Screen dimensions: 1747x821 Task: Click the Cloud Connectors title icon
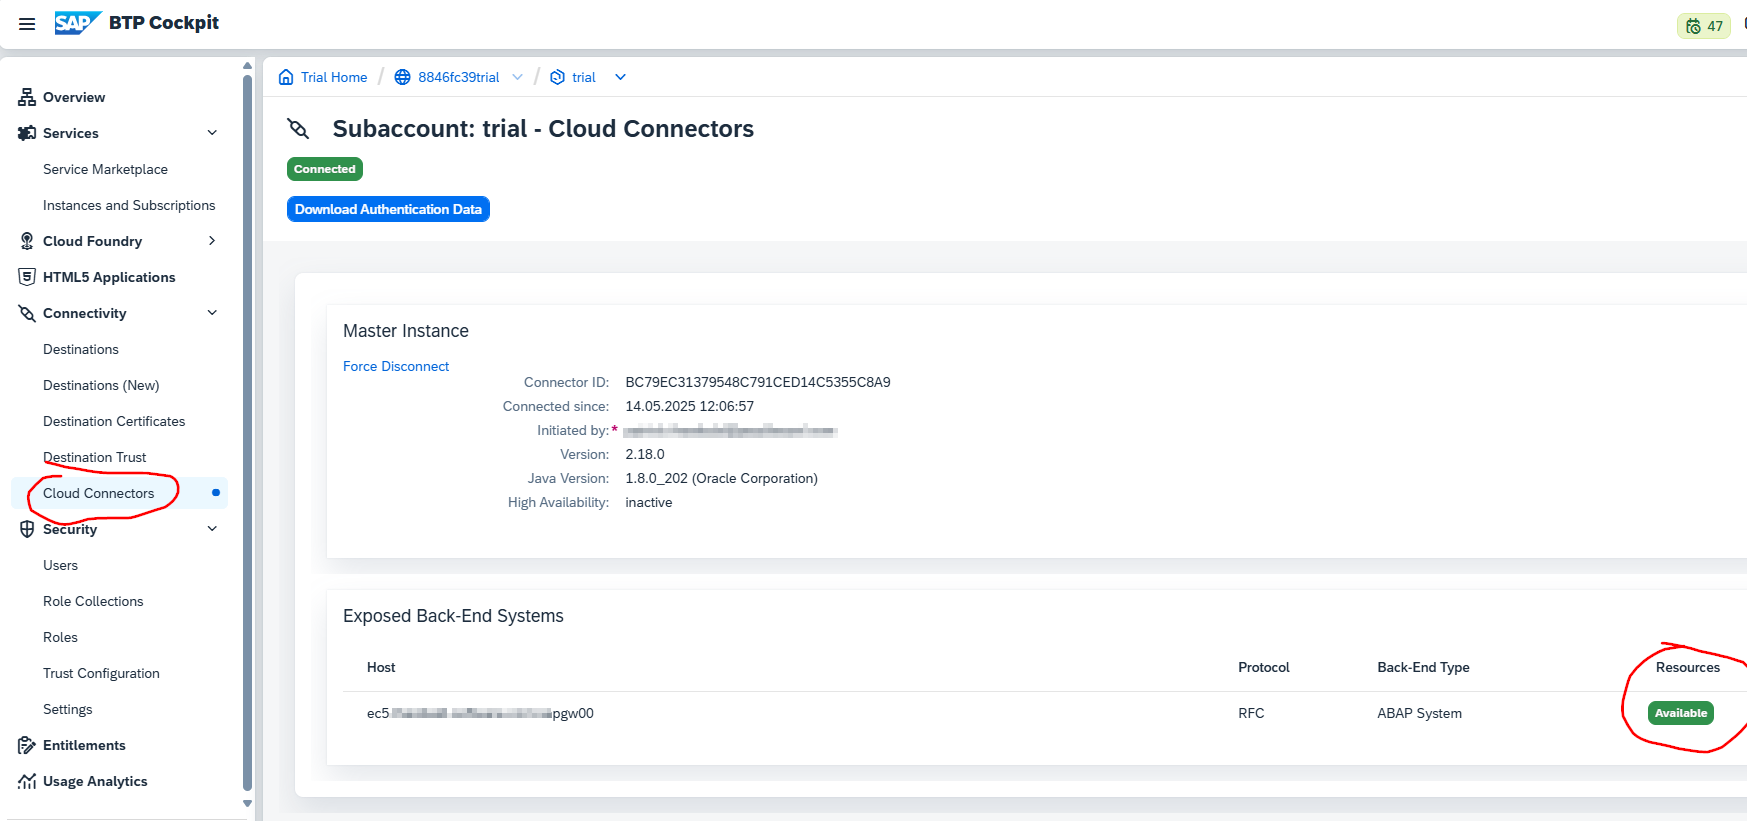298,129
